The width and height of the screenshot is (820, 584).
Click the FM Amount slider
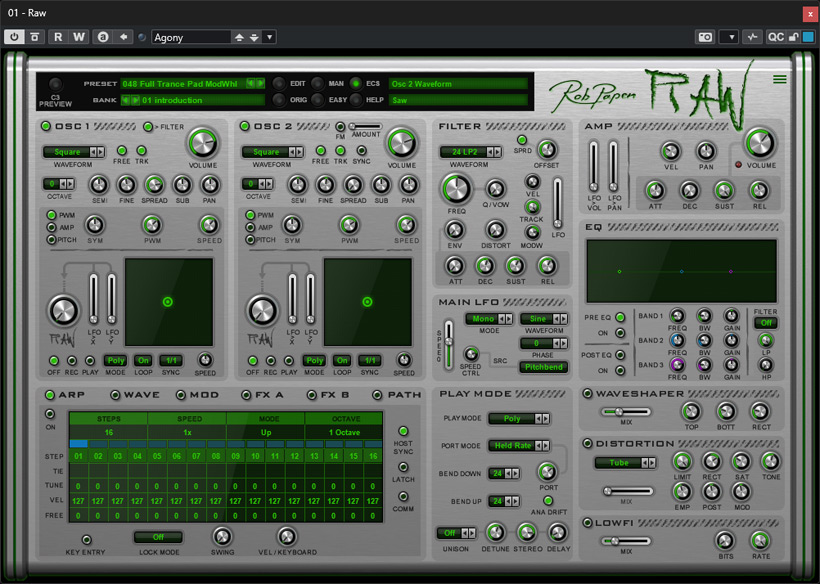point(366,127)
